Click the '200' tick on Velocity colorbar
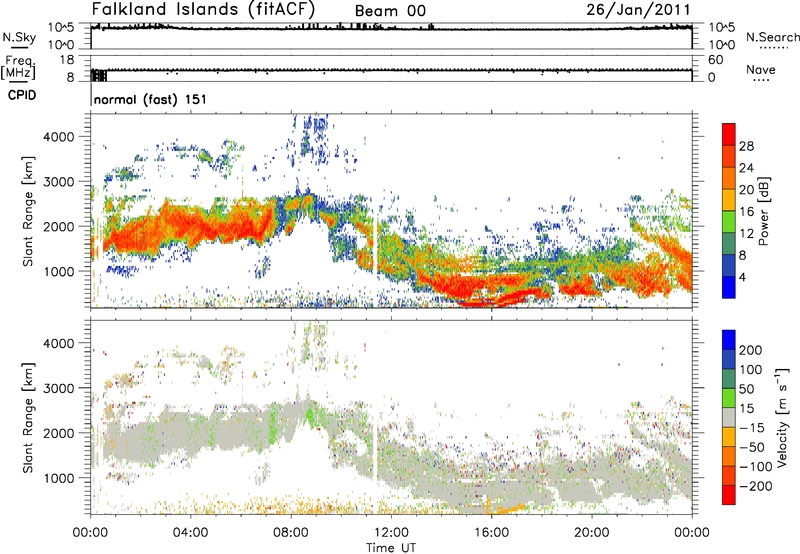This screenshot has width=800, height=554. coord(751,350)
